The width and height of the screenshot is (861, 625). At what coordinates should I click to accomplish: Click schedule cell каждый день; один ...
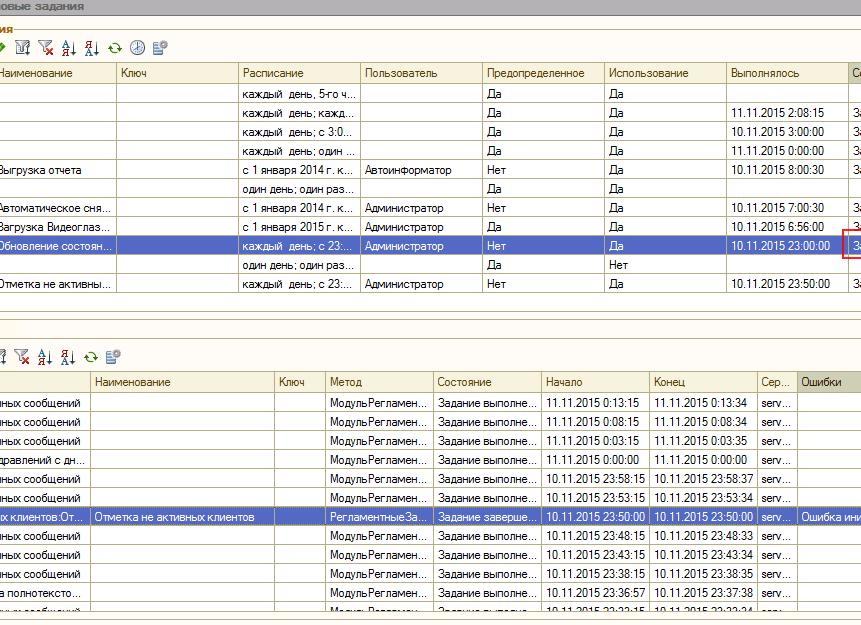299,150
